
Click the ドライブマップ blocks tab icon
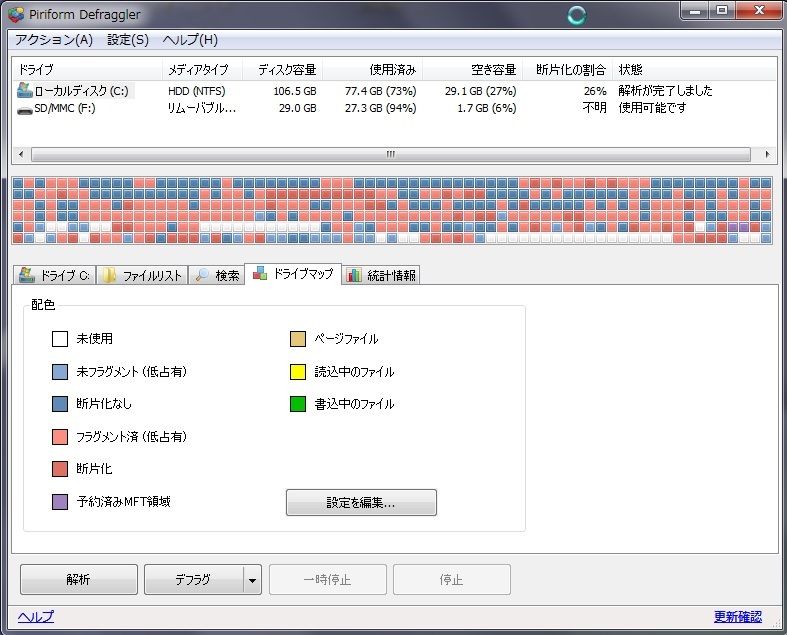(259, 273)
